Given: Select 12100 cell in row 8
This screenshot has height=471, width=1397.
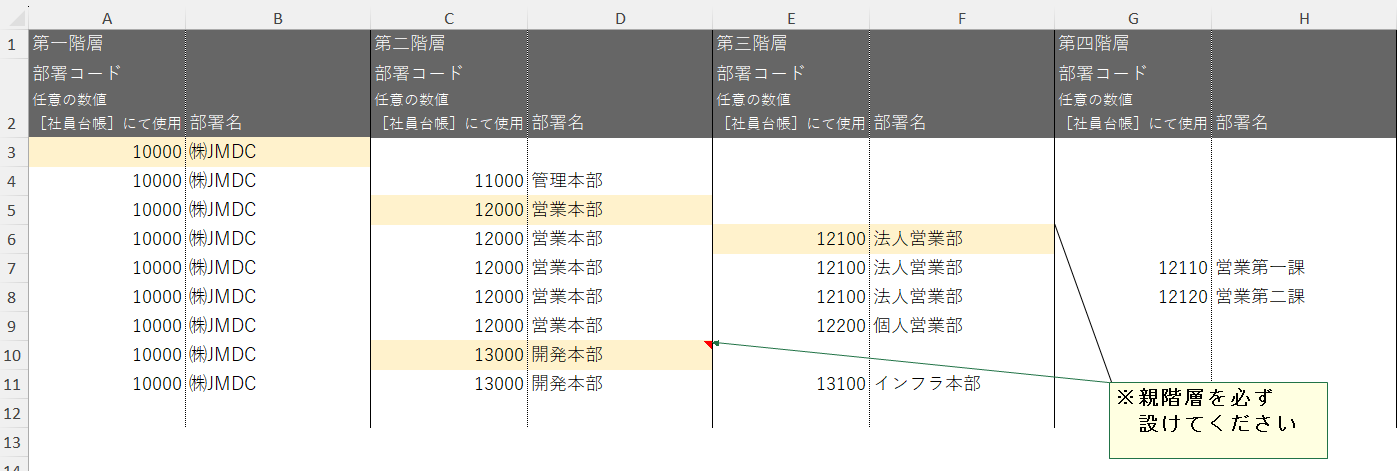Looking at the screenshot, I should click(x=791, y=297).
